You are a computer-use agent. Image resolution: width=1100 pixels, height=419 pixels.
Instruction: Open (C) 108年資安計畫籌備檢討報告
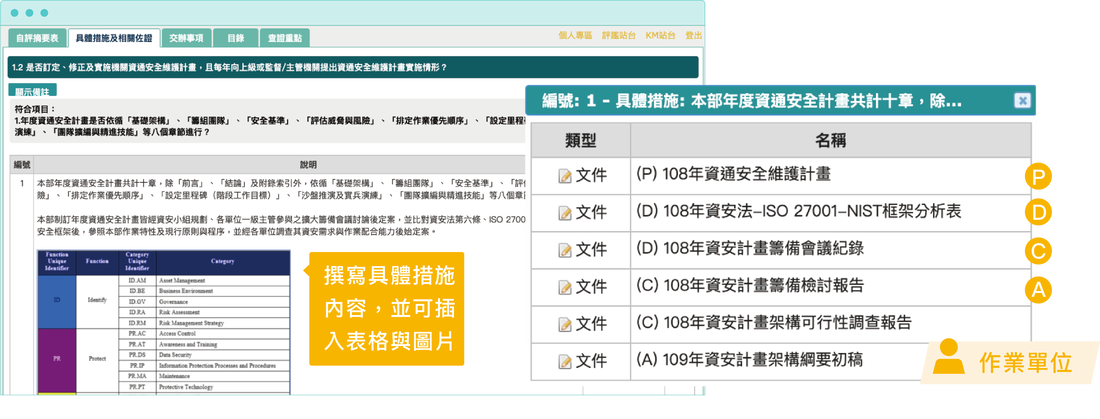click(x=750, y=286)
